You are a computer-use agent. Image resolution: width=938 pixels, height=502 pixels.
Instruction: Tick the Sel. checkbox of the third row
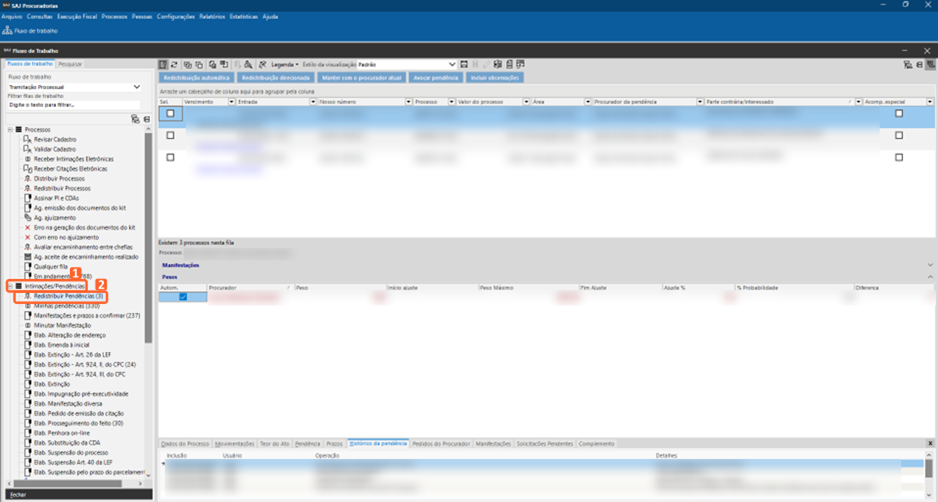171,157
